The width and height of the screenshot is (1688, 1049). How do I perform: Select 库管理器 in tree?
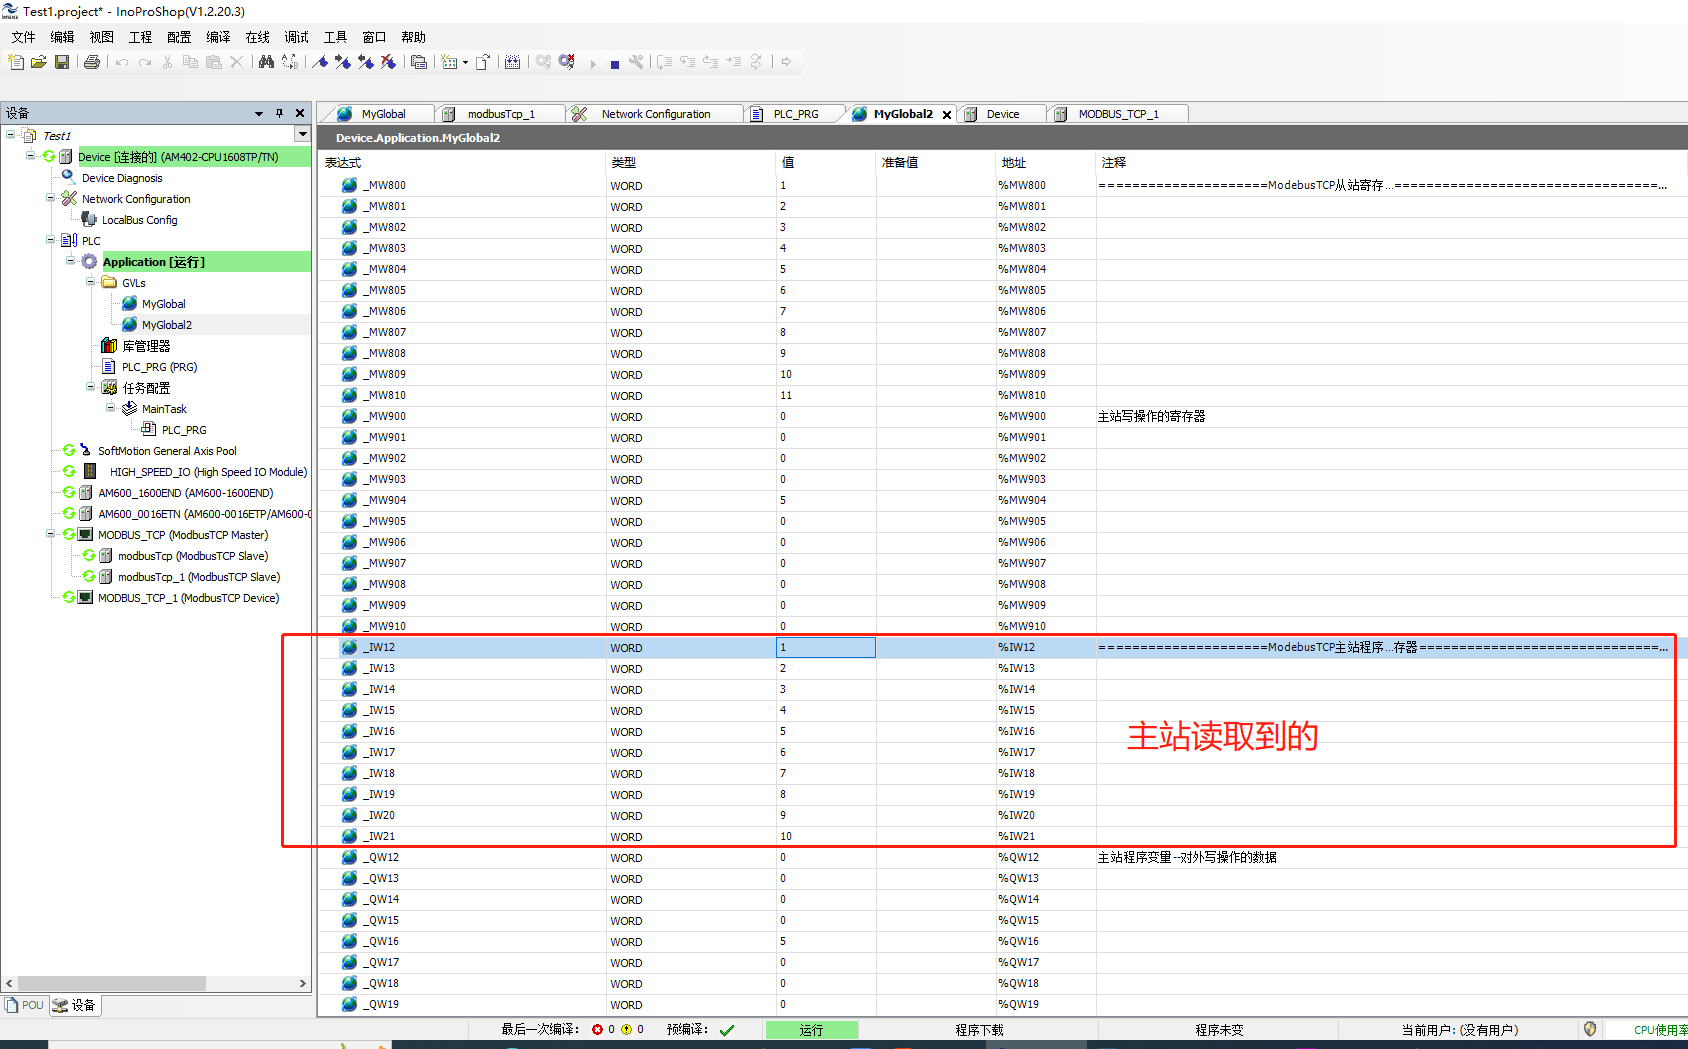[x=146, y=346]
